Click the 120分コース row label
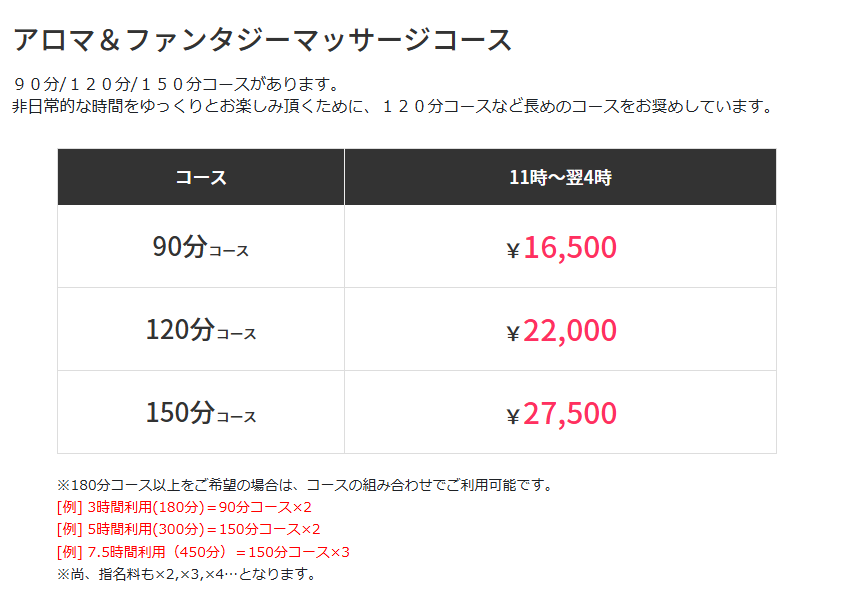This screenshot has height=597, width=843. [200, 330]
